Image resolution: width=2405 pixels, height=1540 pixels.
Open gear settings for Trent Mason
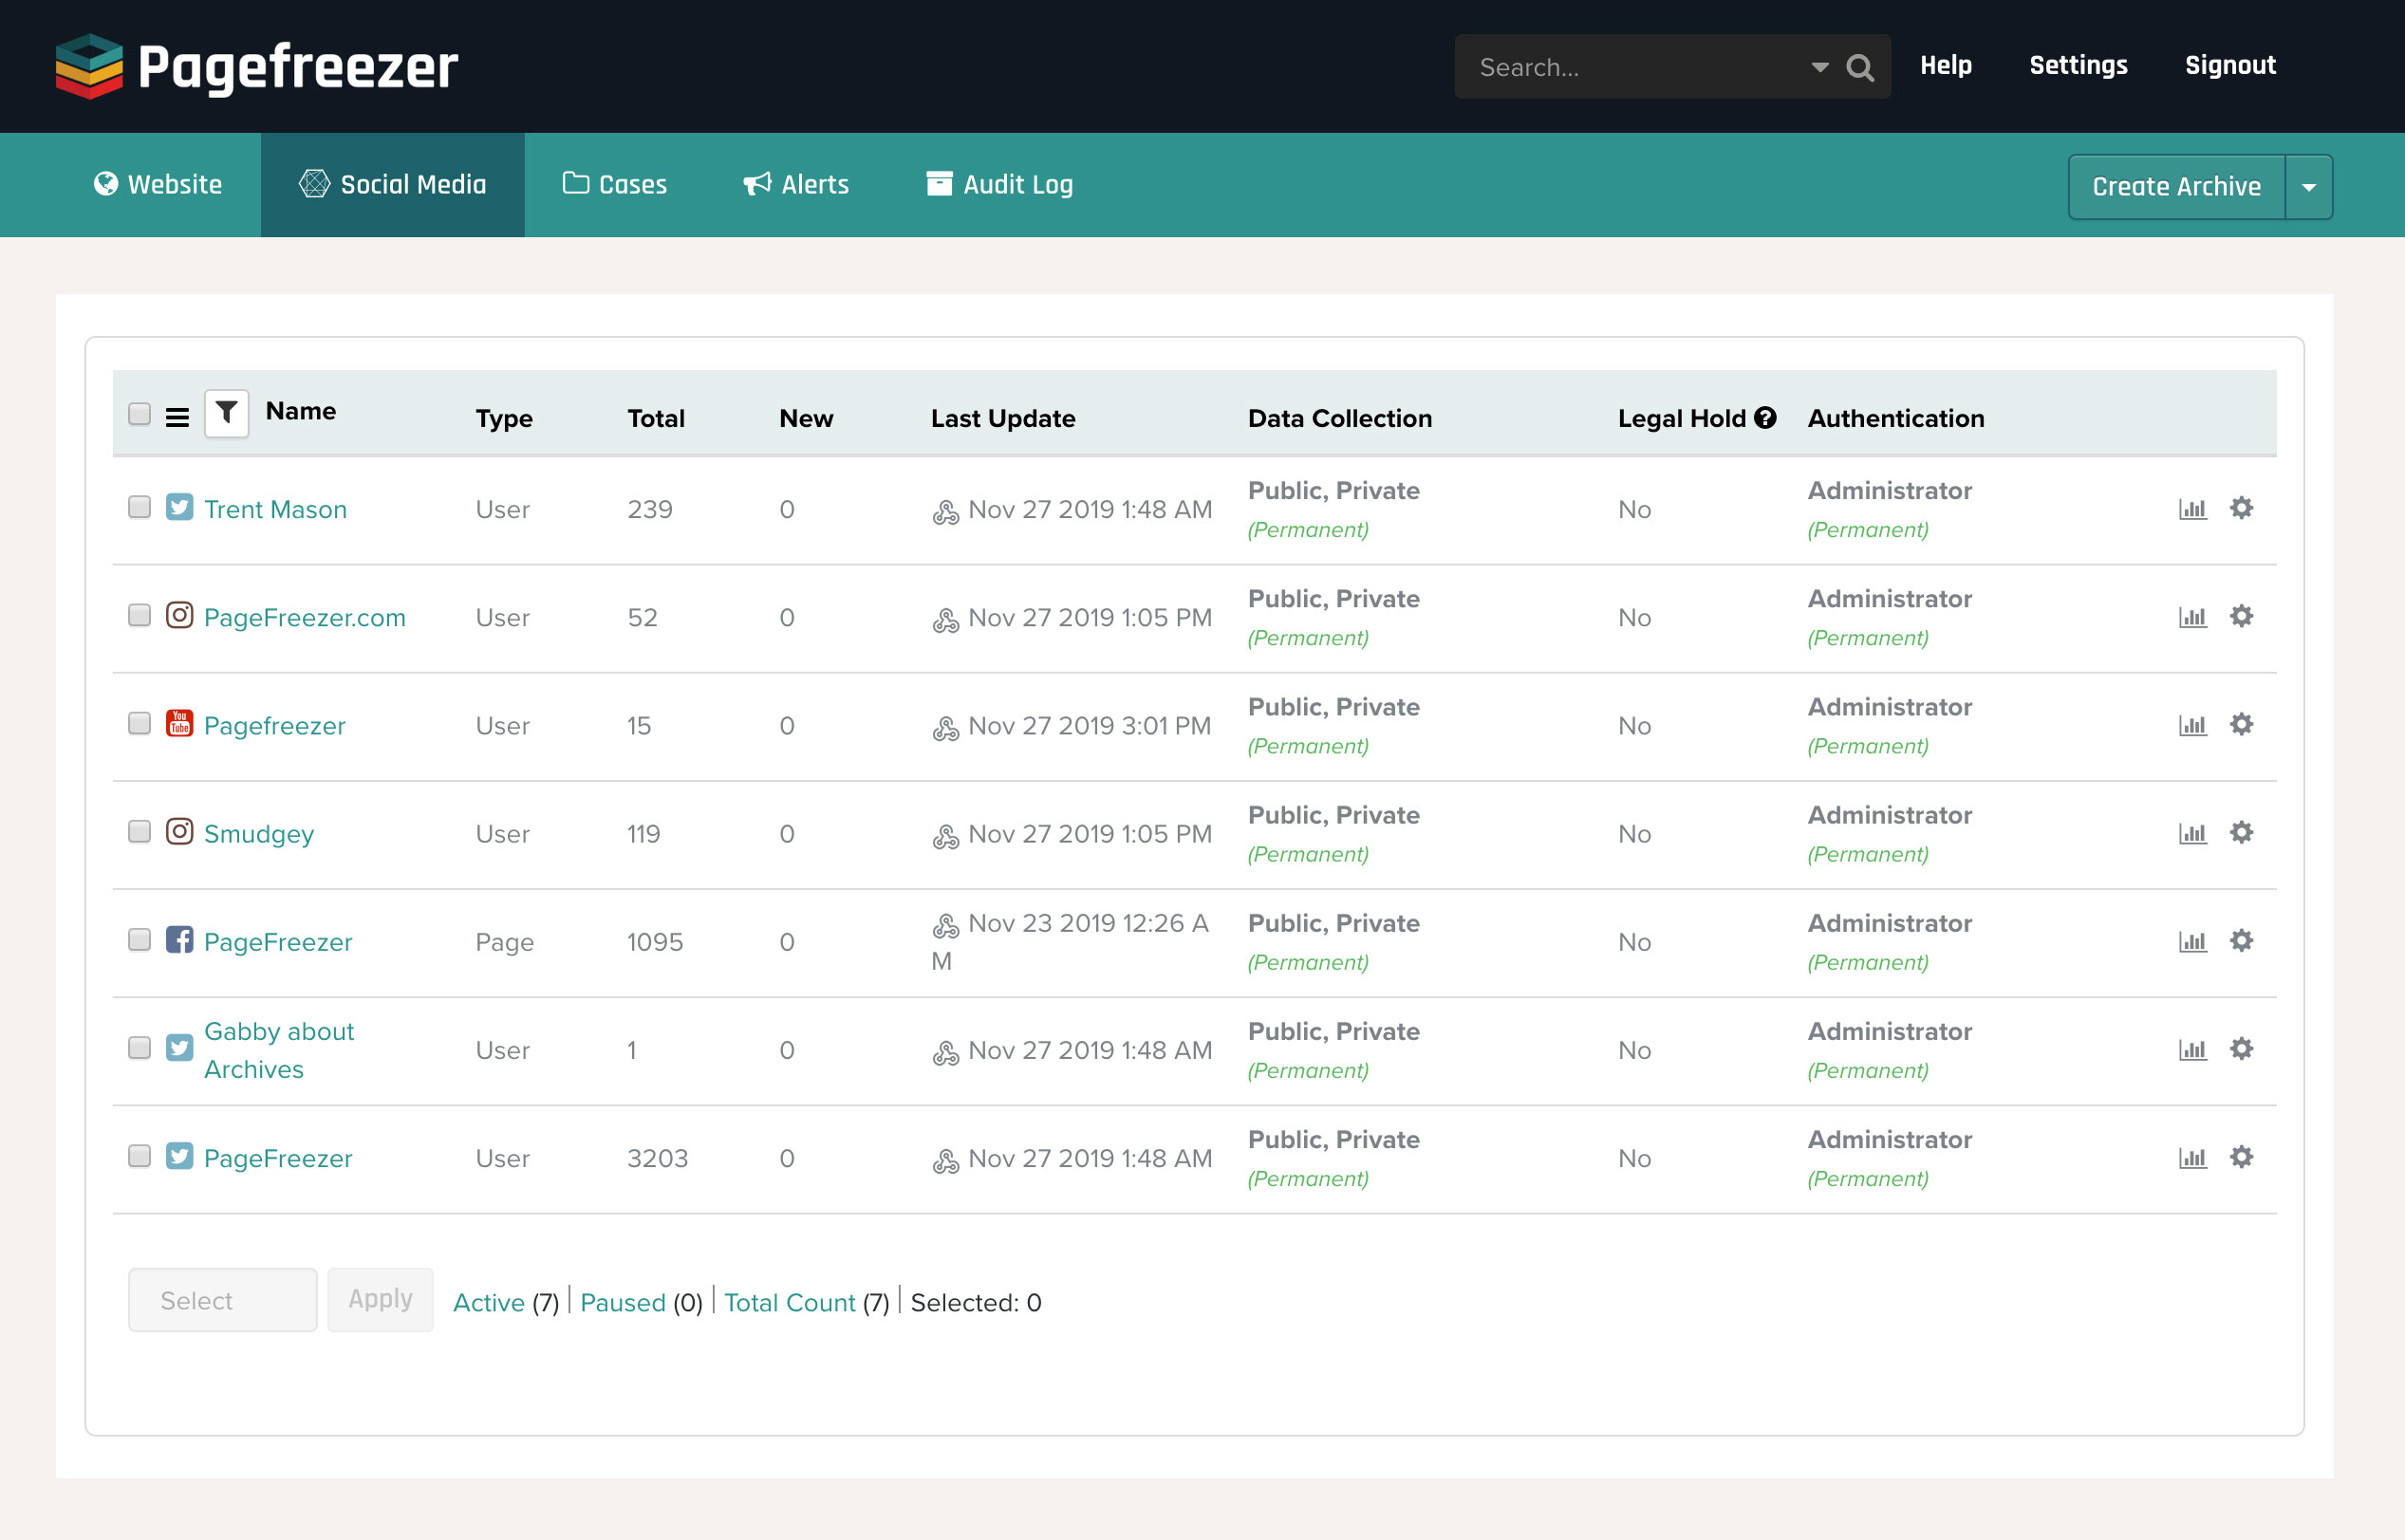pos(2242,508)
